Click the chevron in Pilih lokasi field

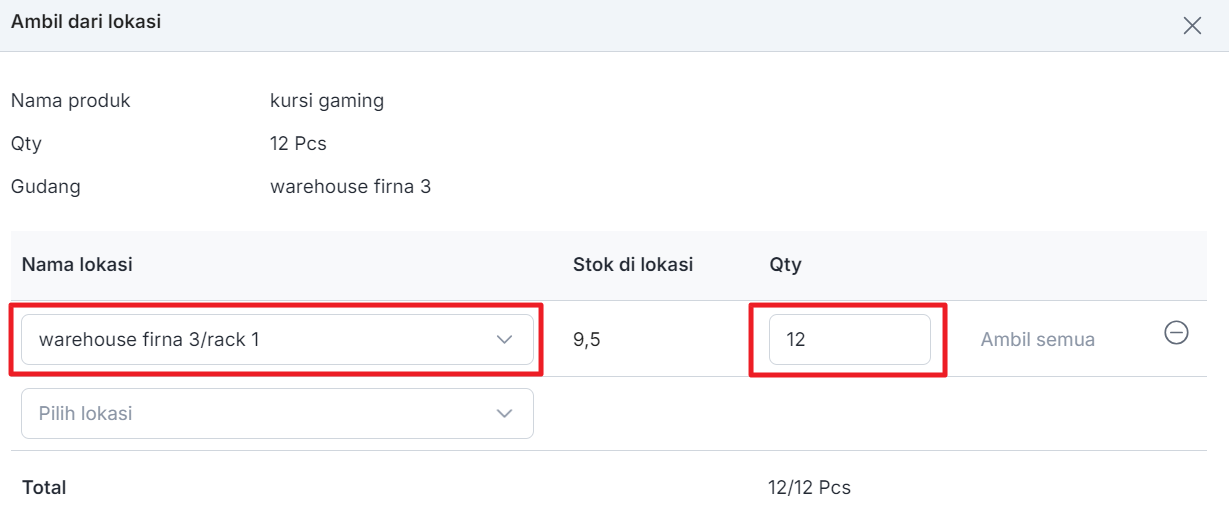505,414
